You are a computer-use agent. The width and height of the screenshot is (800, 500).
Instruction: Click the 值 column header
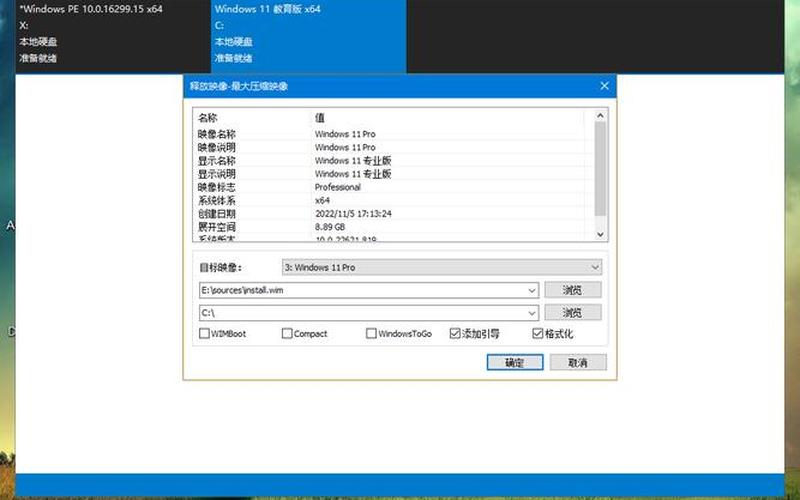[x=448, y=118]
